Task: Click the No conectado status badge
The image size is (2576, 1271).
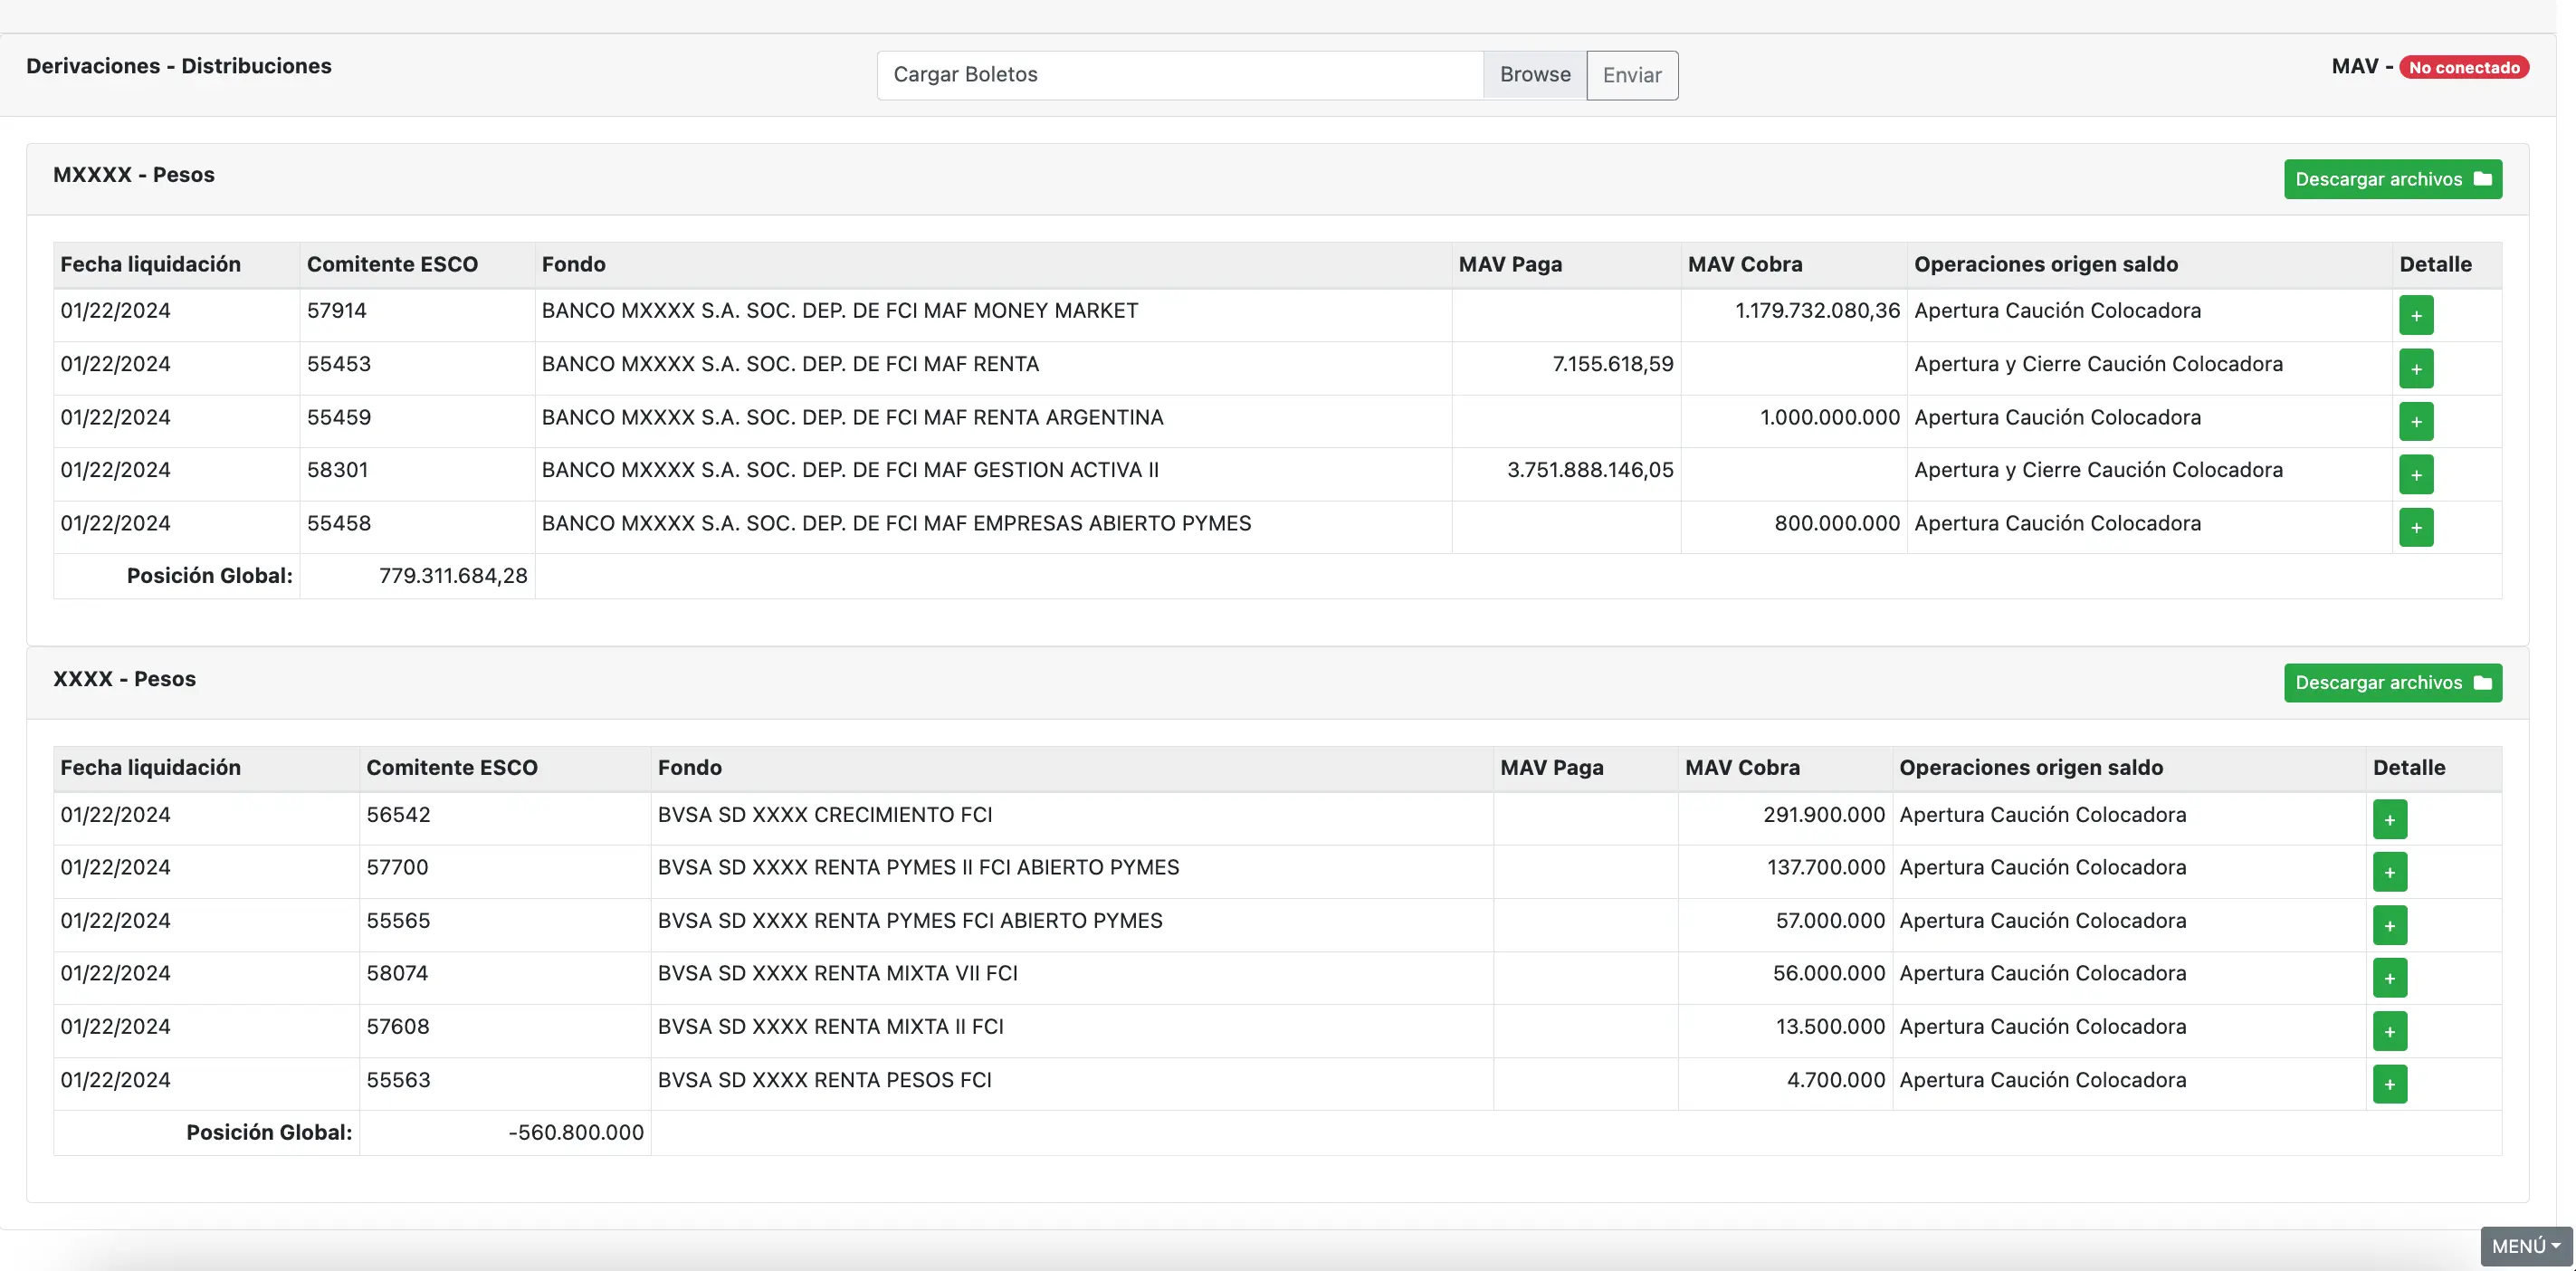Action: 2463,67
